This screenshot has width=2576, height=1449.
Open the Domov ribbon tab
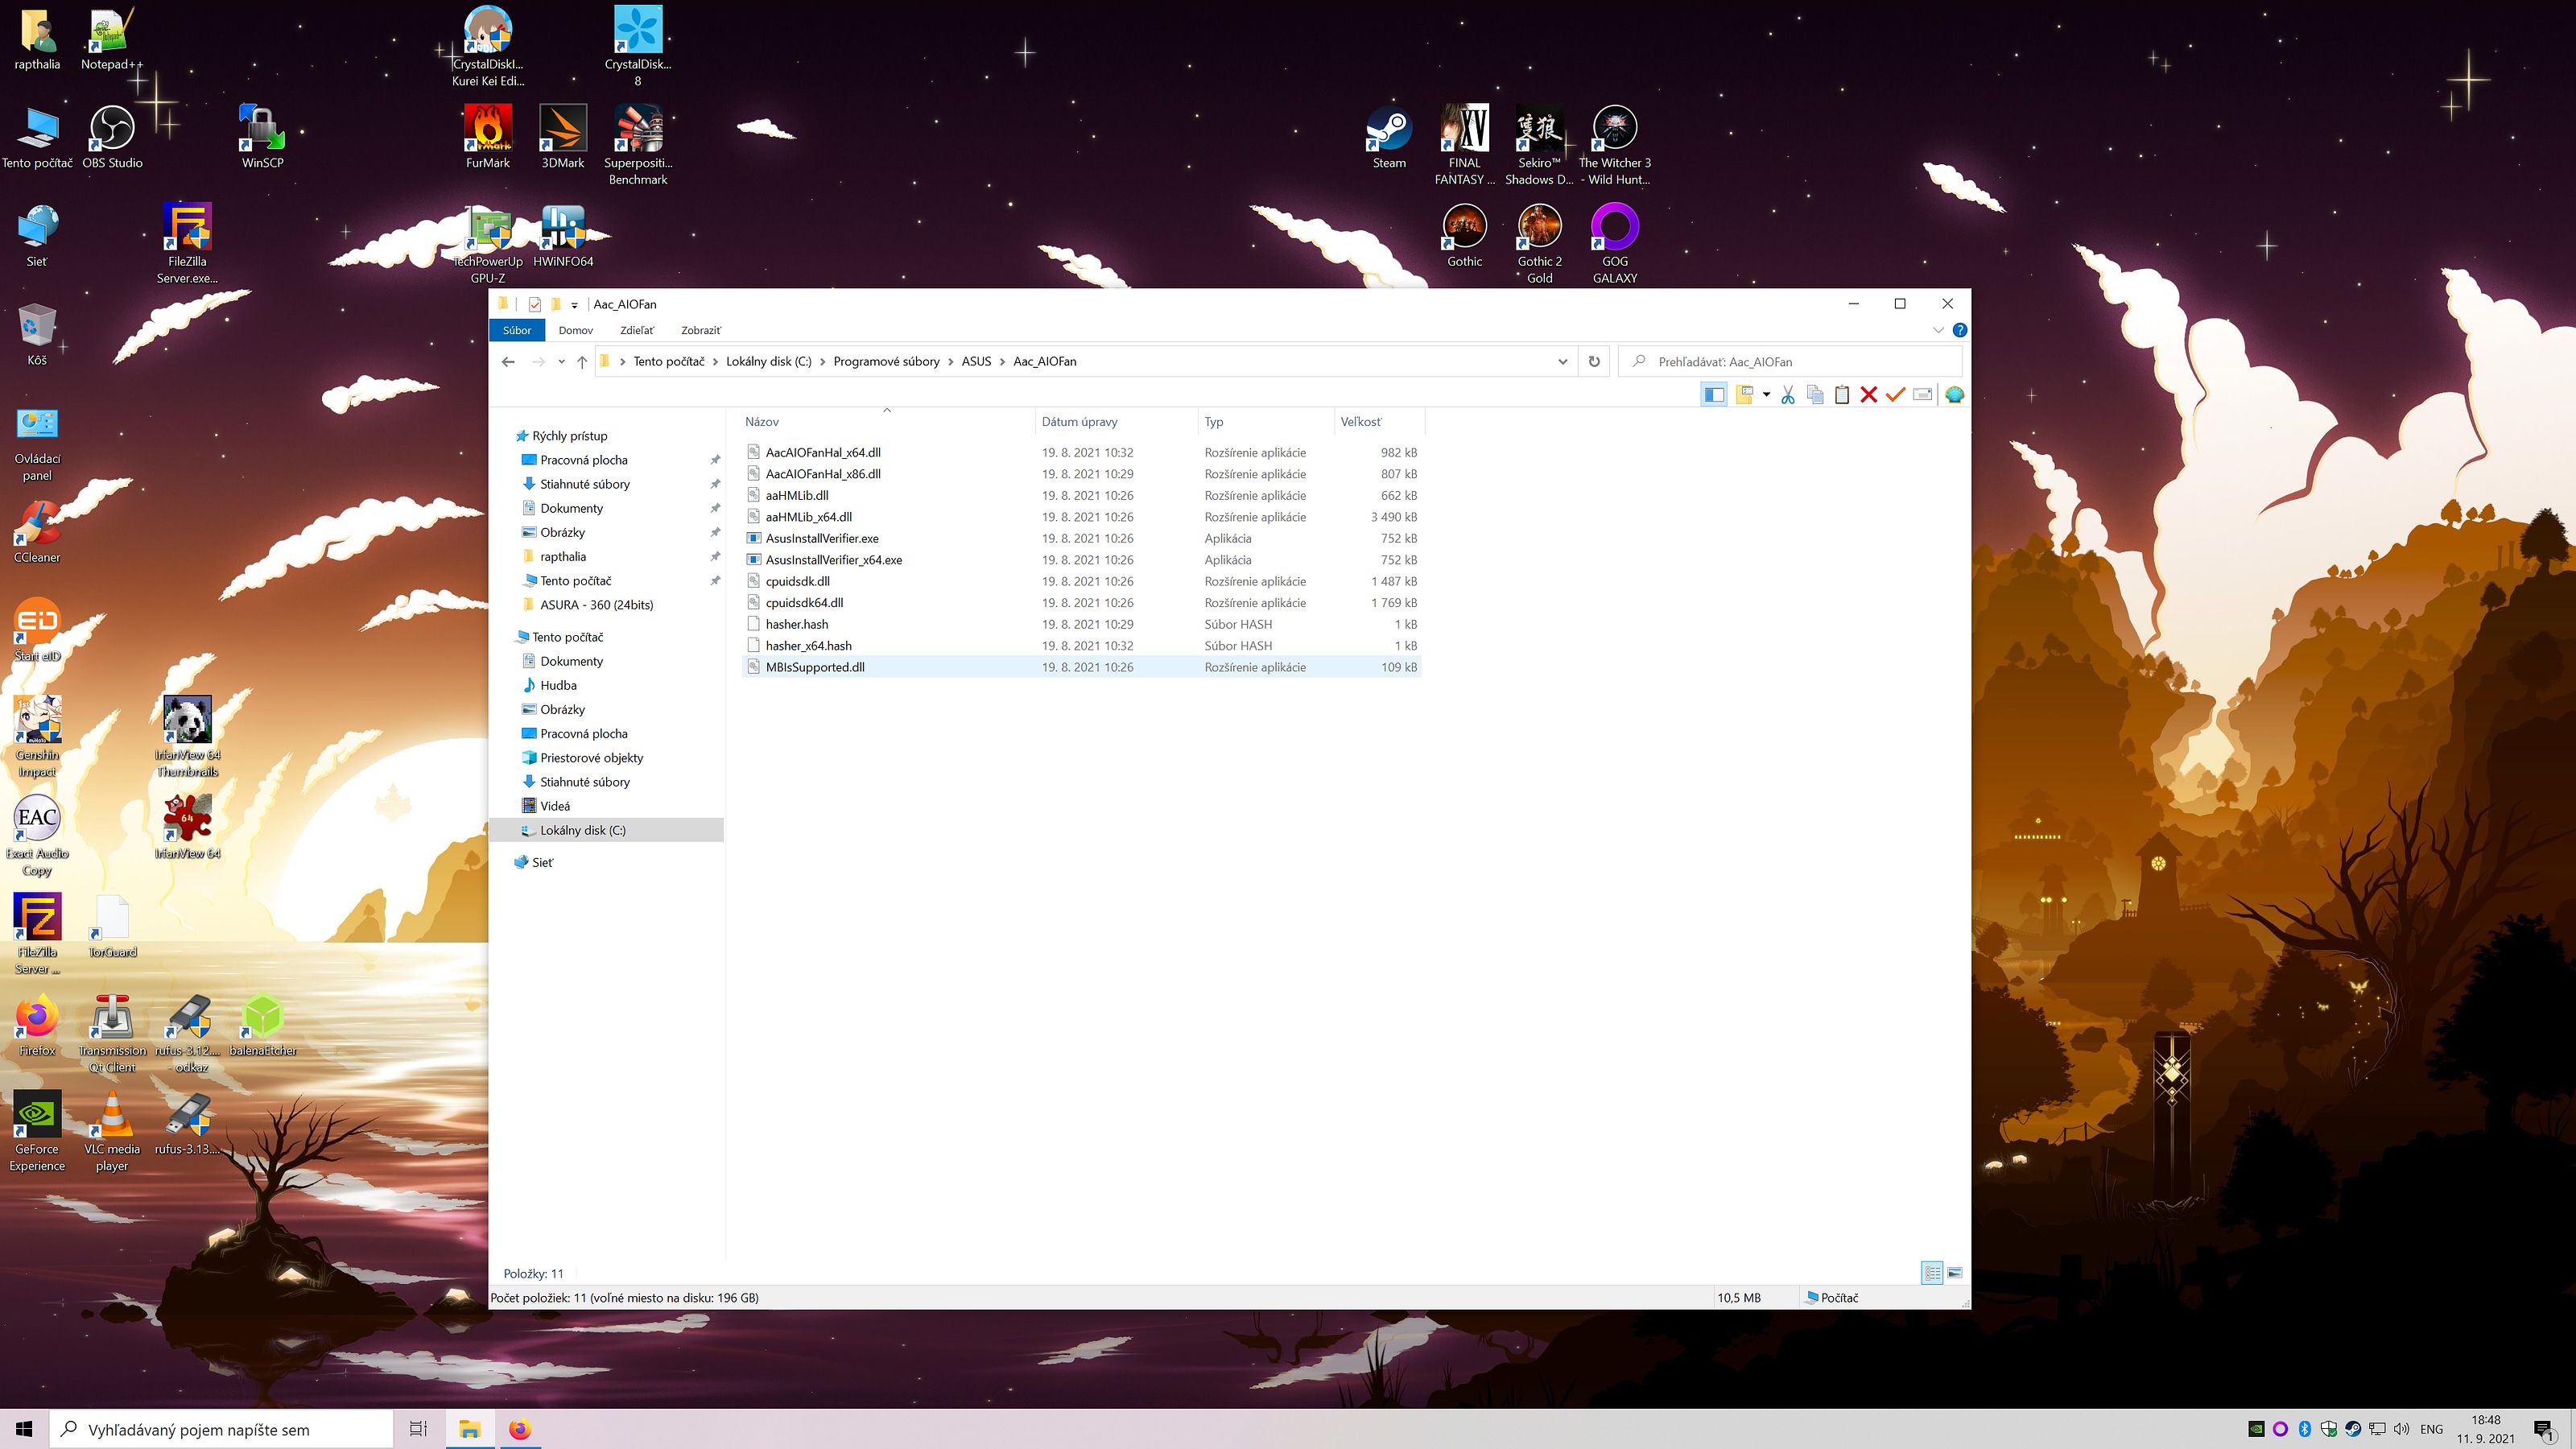pyautogui.click(x=575, y=330)
